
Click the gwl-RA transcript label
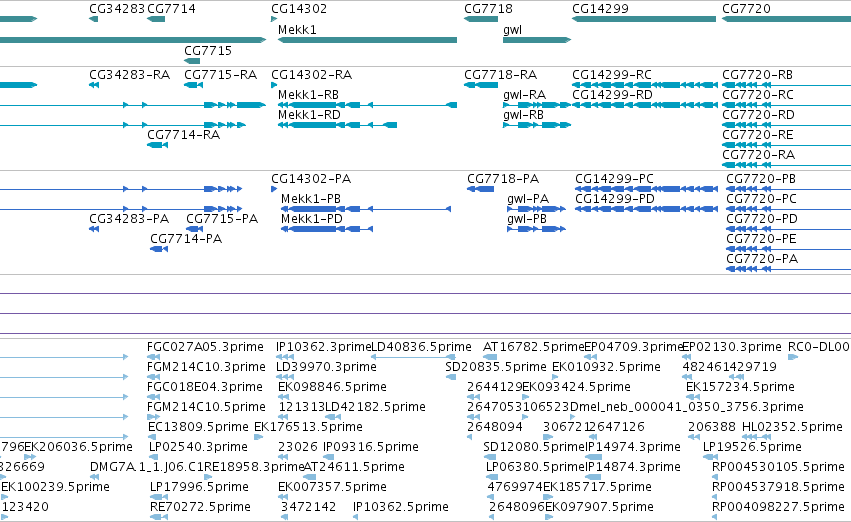tap(524, 95)
